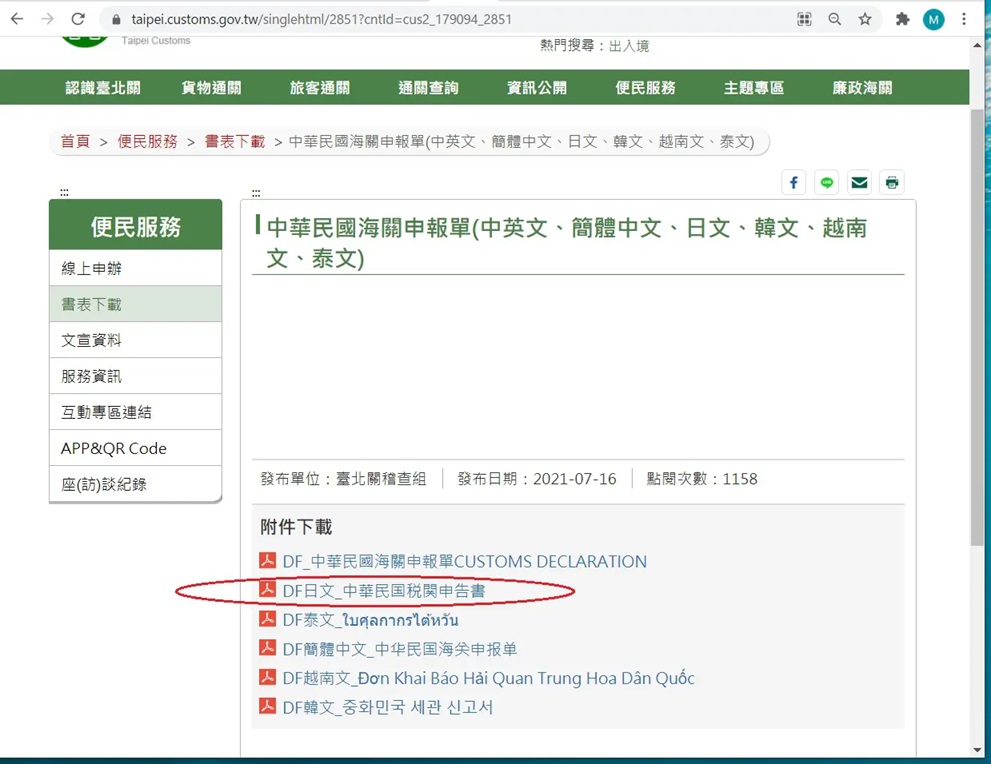This screenshot has width=991, height=764.
Task: Click the print page icon
Action: [892, 182]
